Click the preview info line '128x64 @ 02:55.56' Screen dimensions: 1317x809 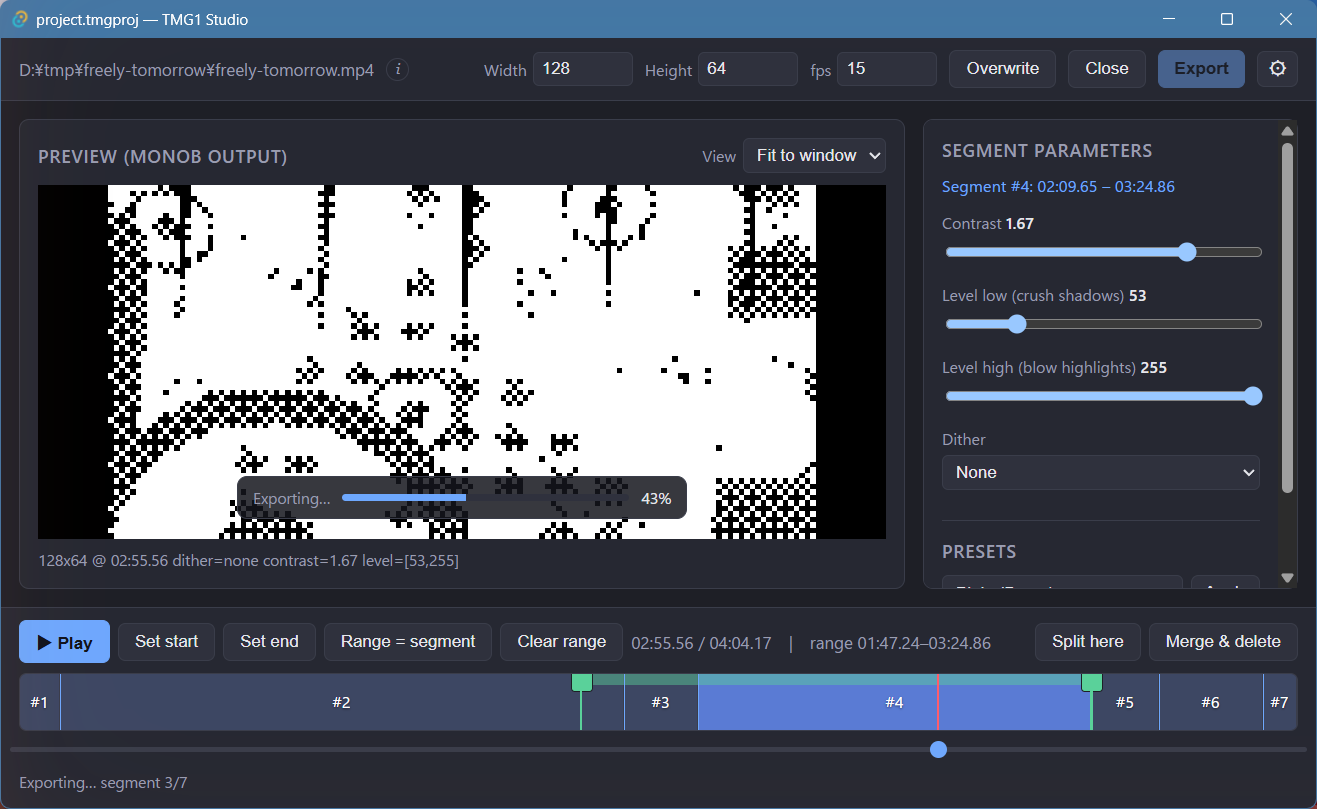(249, 561)
